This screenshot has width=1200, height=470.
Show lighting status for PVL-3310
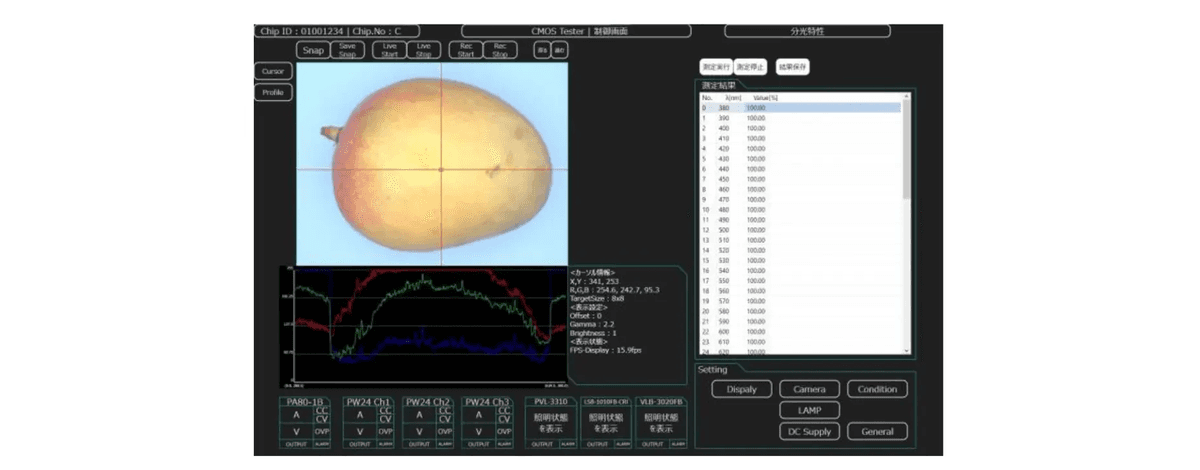tap(552, 422)
